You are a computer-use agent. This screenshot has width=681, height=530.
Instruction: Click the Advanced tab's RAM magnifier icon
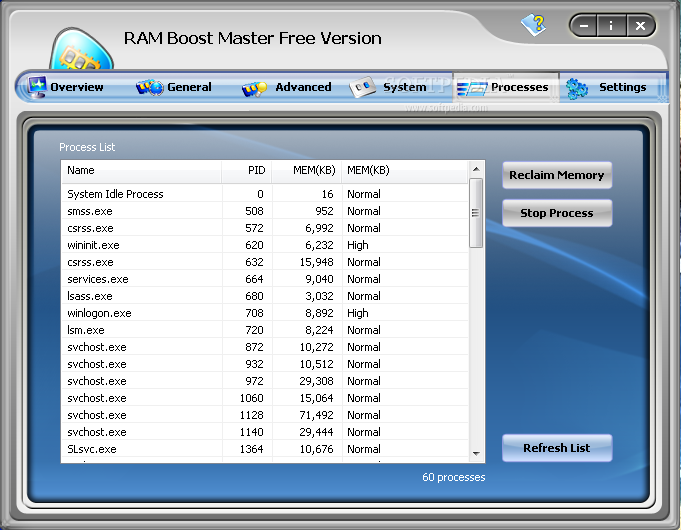pos(254,89)
